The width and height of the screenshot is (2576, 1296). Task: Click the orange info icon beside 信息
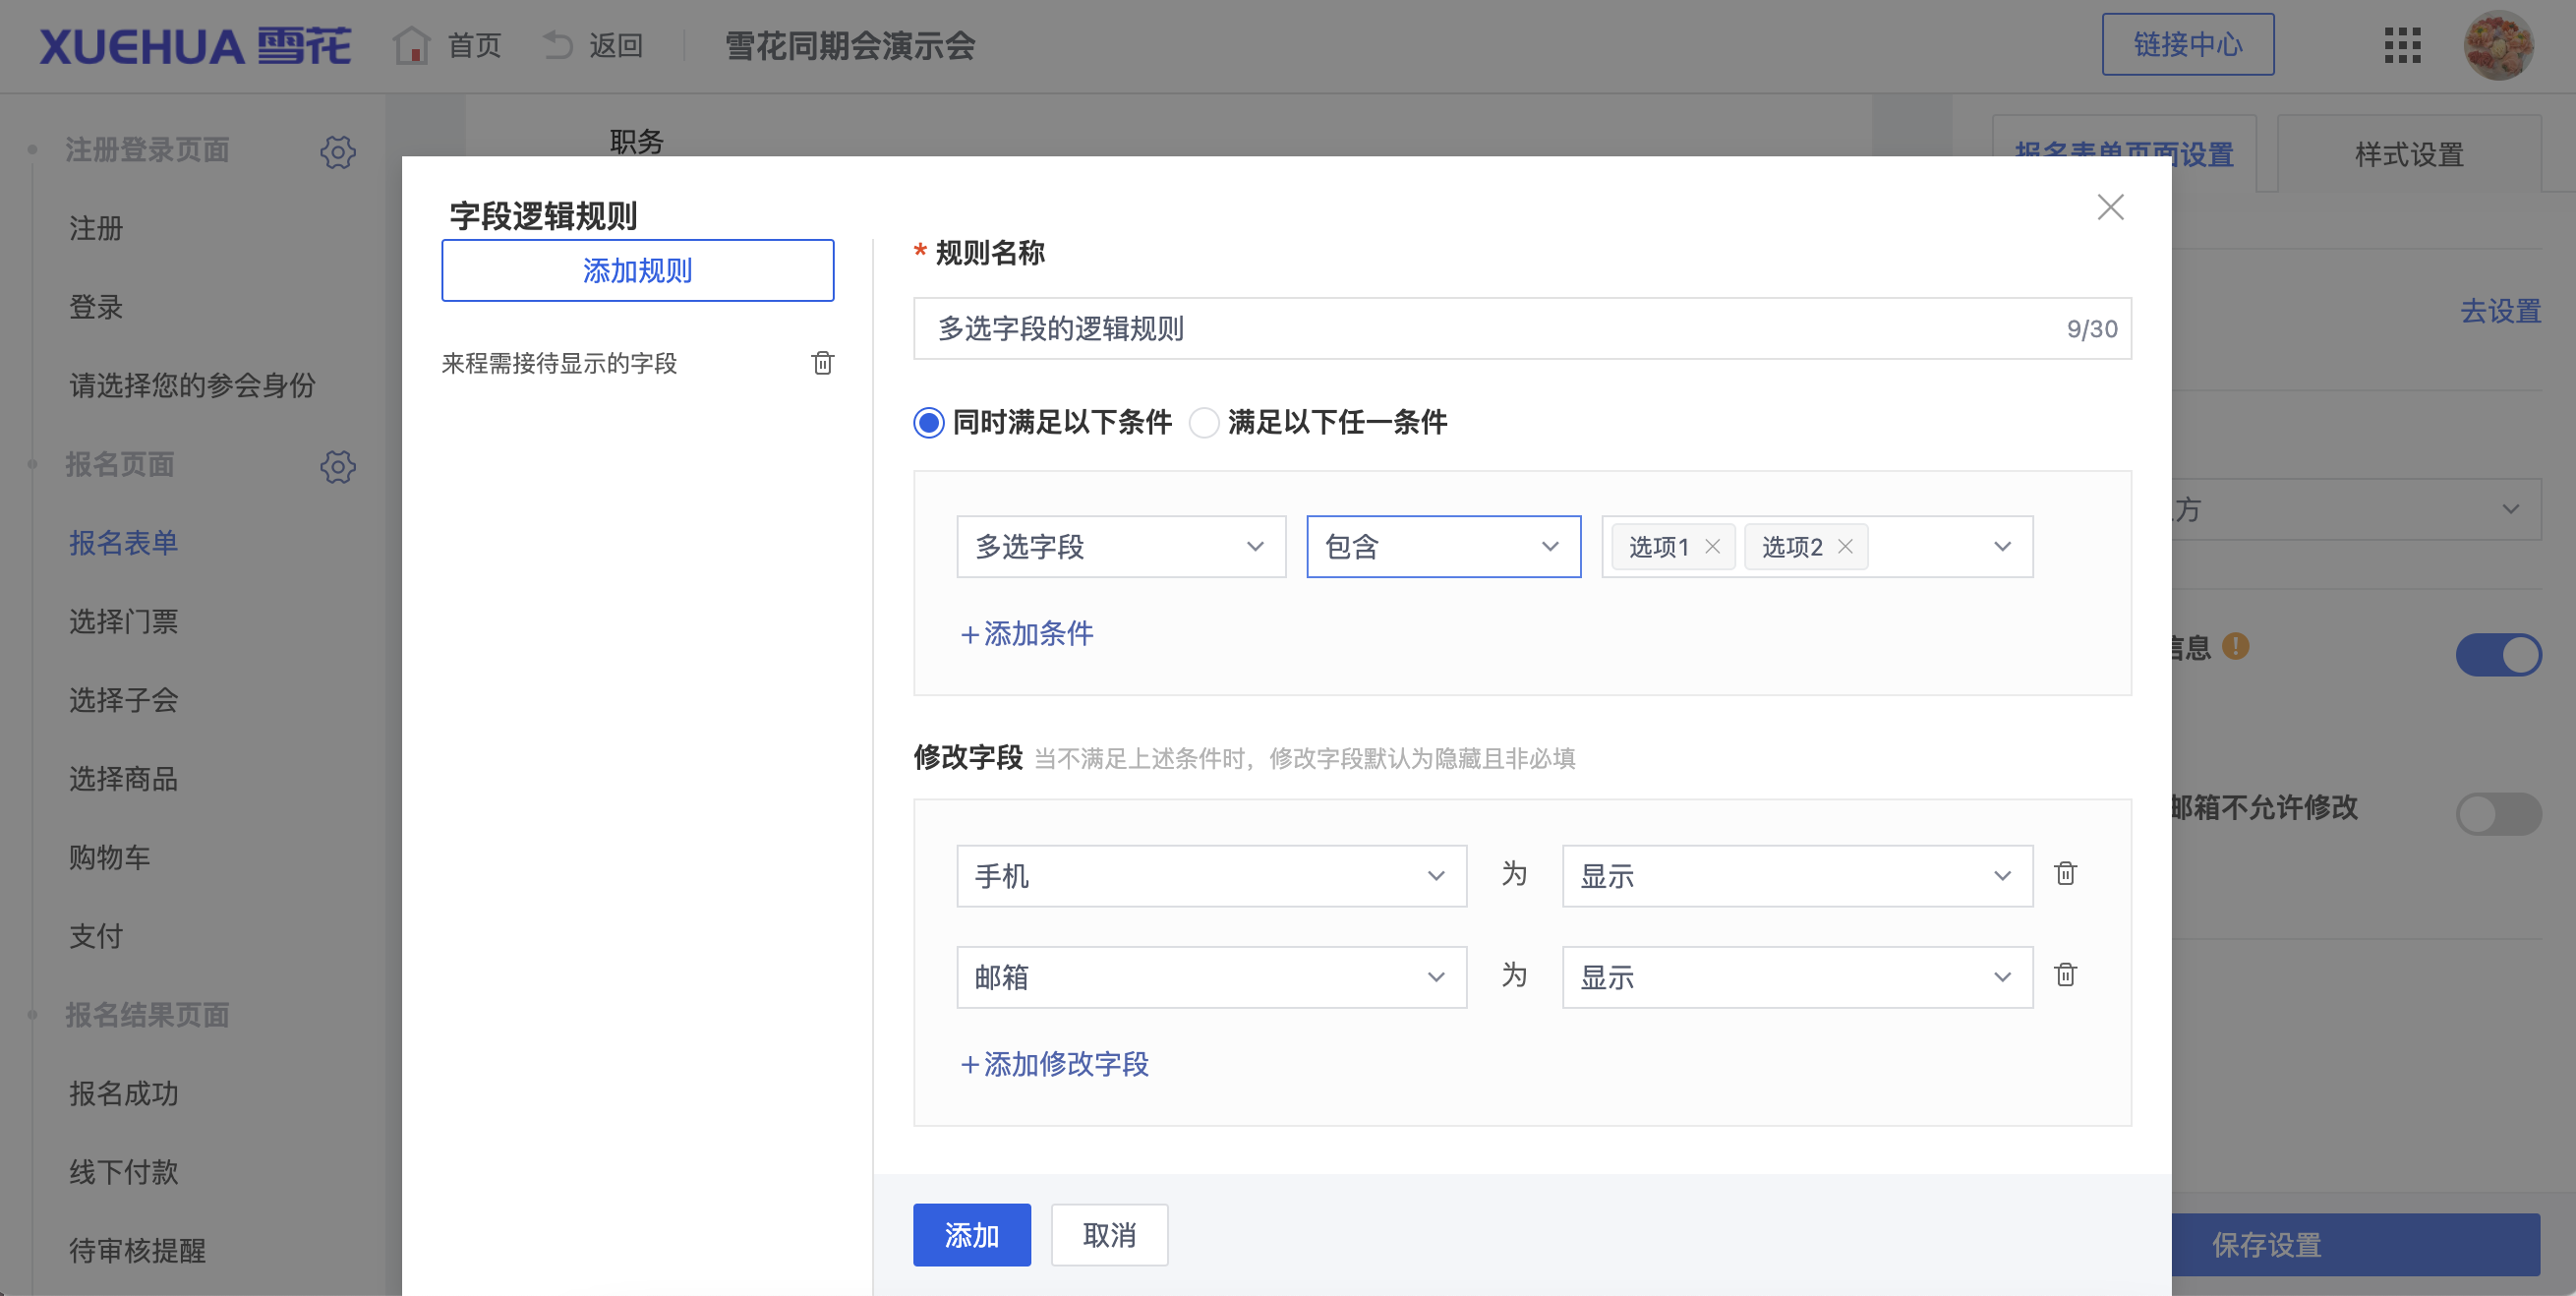coord(2236,647)
